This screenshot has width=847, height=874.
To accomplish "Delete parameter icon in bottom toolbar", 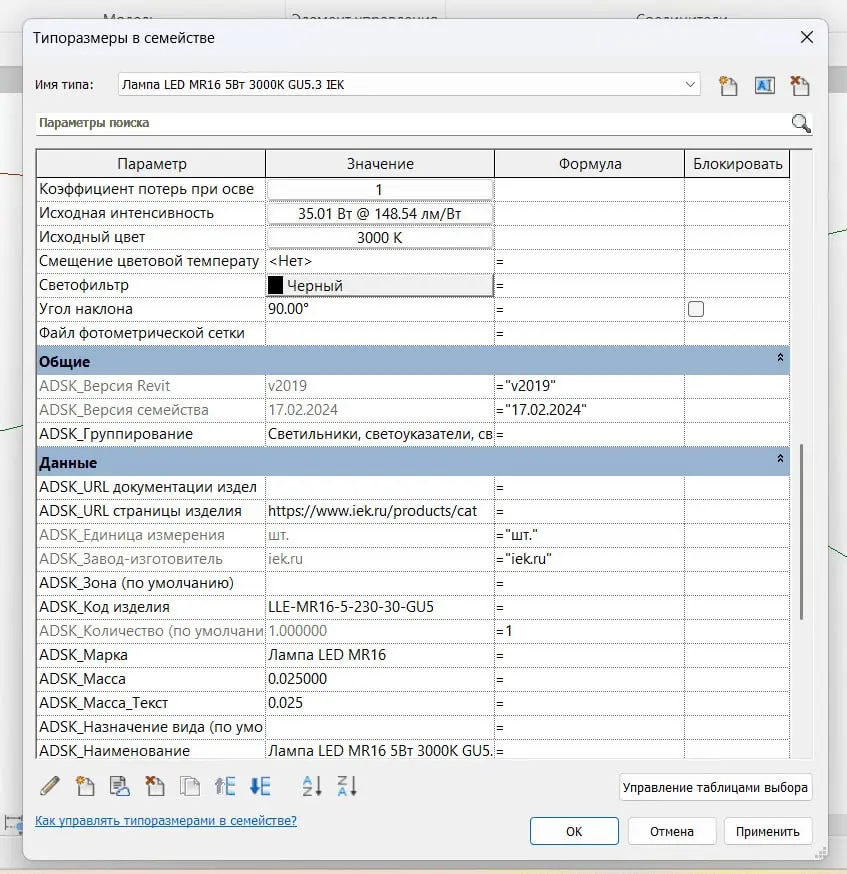I will 154,786.
